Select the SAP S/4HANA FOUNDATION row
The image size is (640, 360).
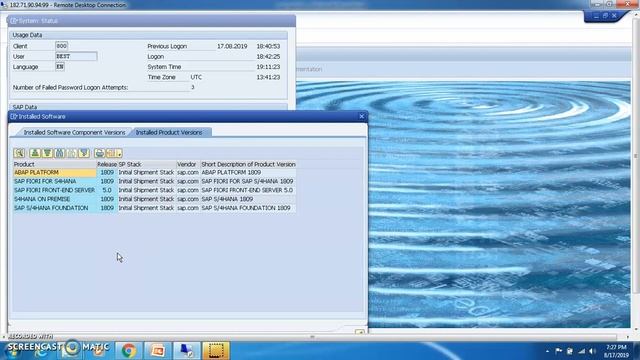55,208
